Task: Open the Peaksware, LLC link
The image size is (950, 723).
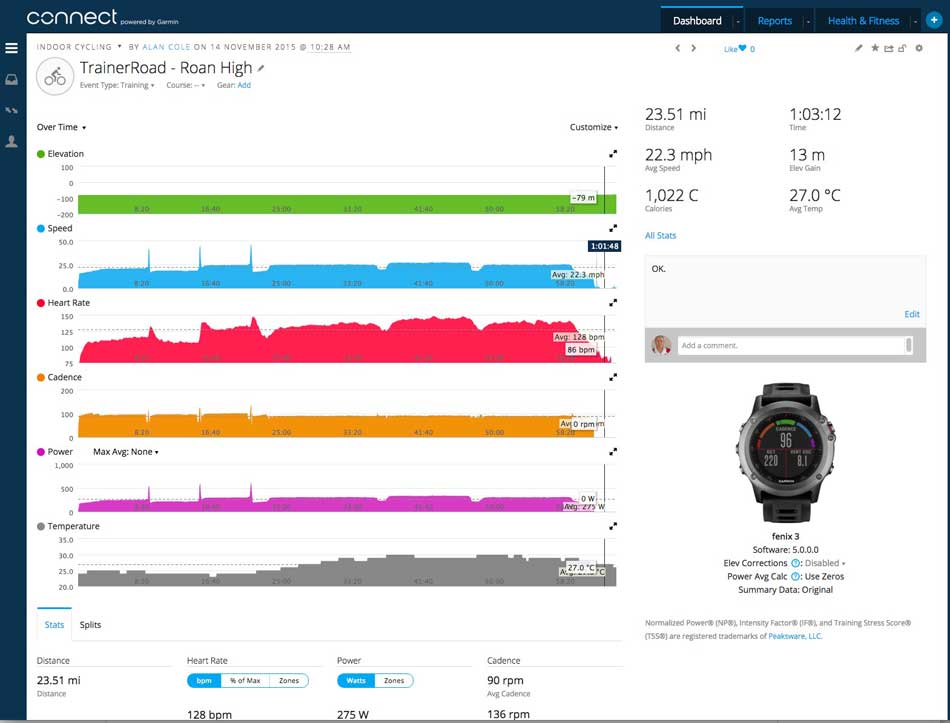Action: pyautogui.click(x=795, y=636)
